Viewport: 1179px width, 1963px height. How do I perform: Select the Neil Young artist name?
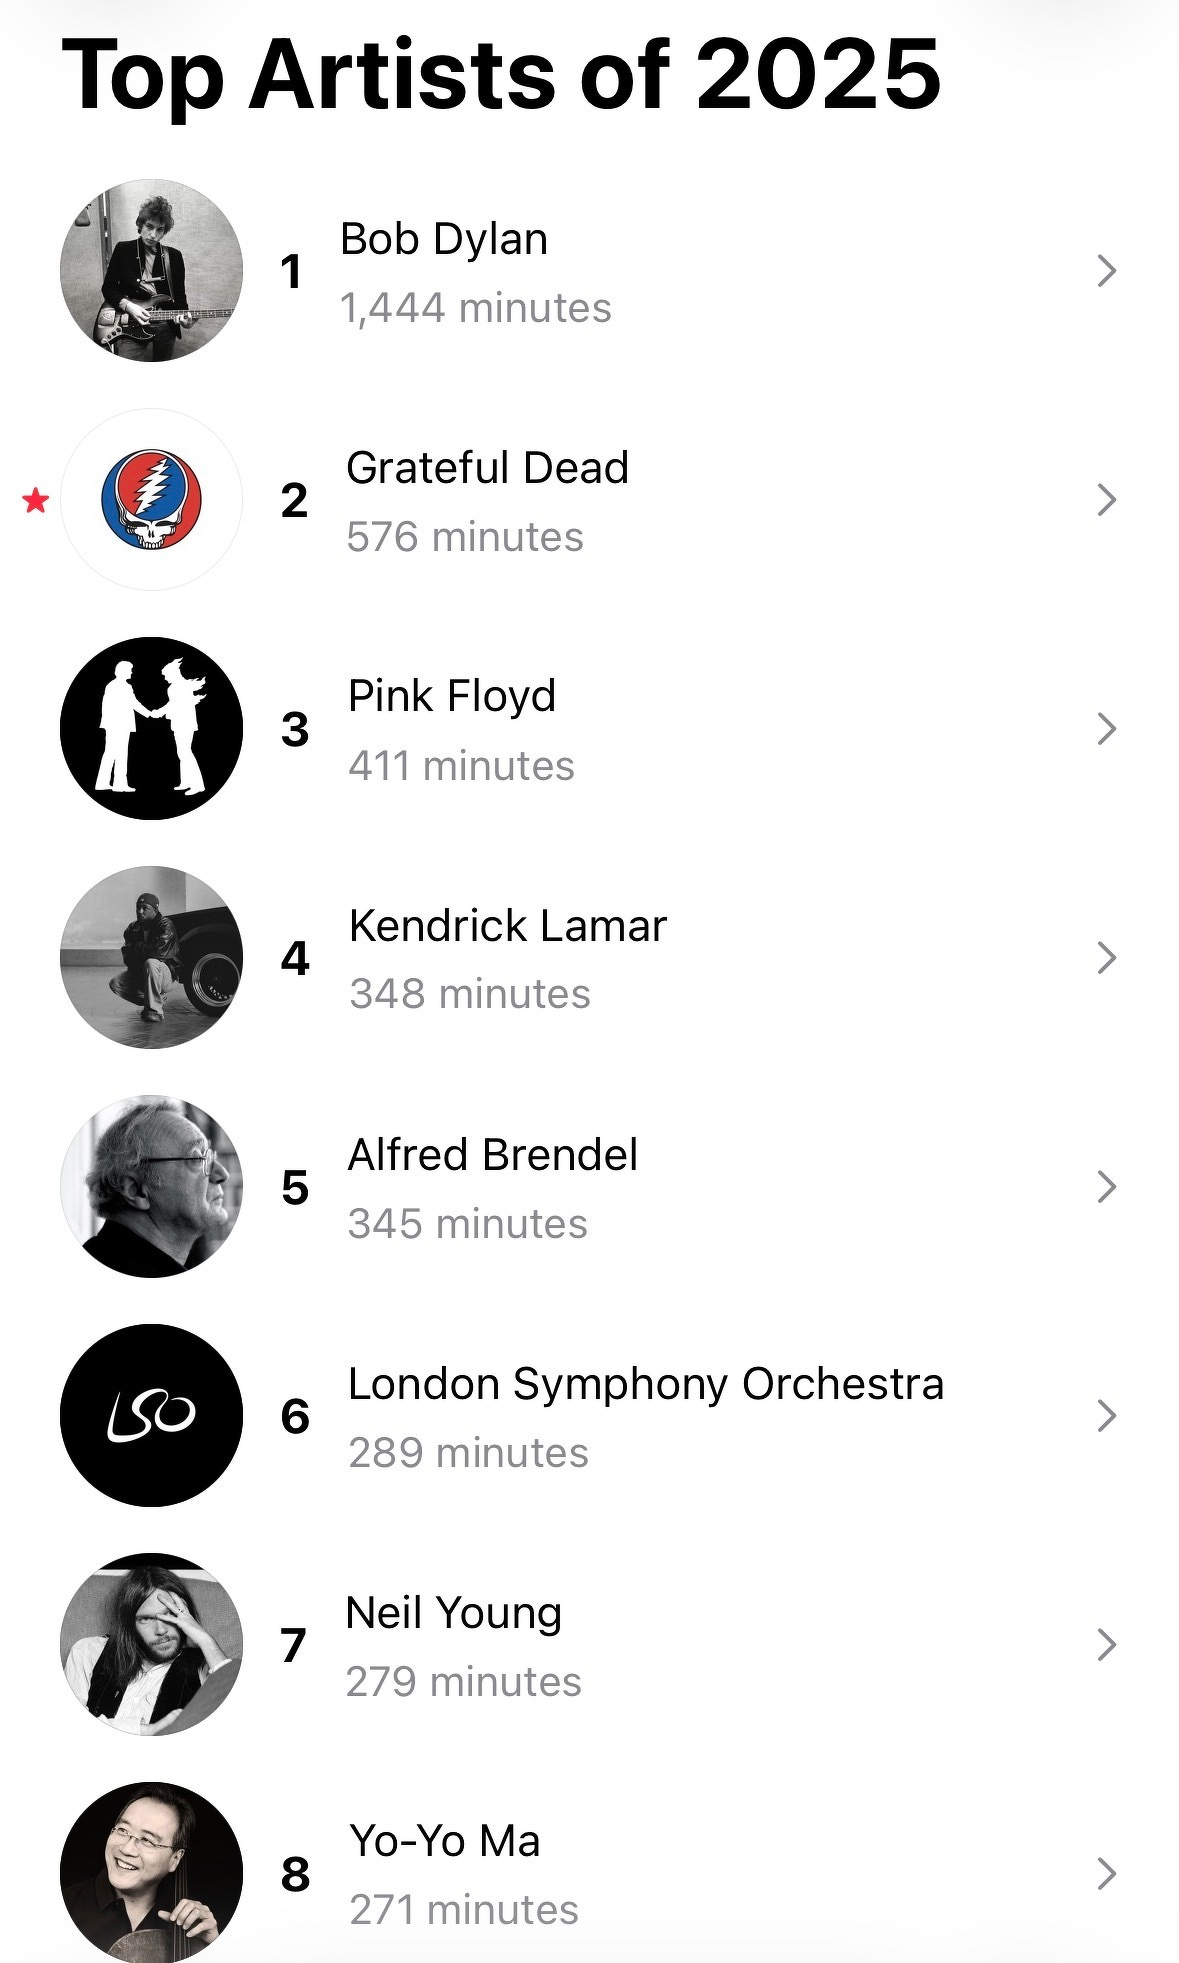point(453,1613)
